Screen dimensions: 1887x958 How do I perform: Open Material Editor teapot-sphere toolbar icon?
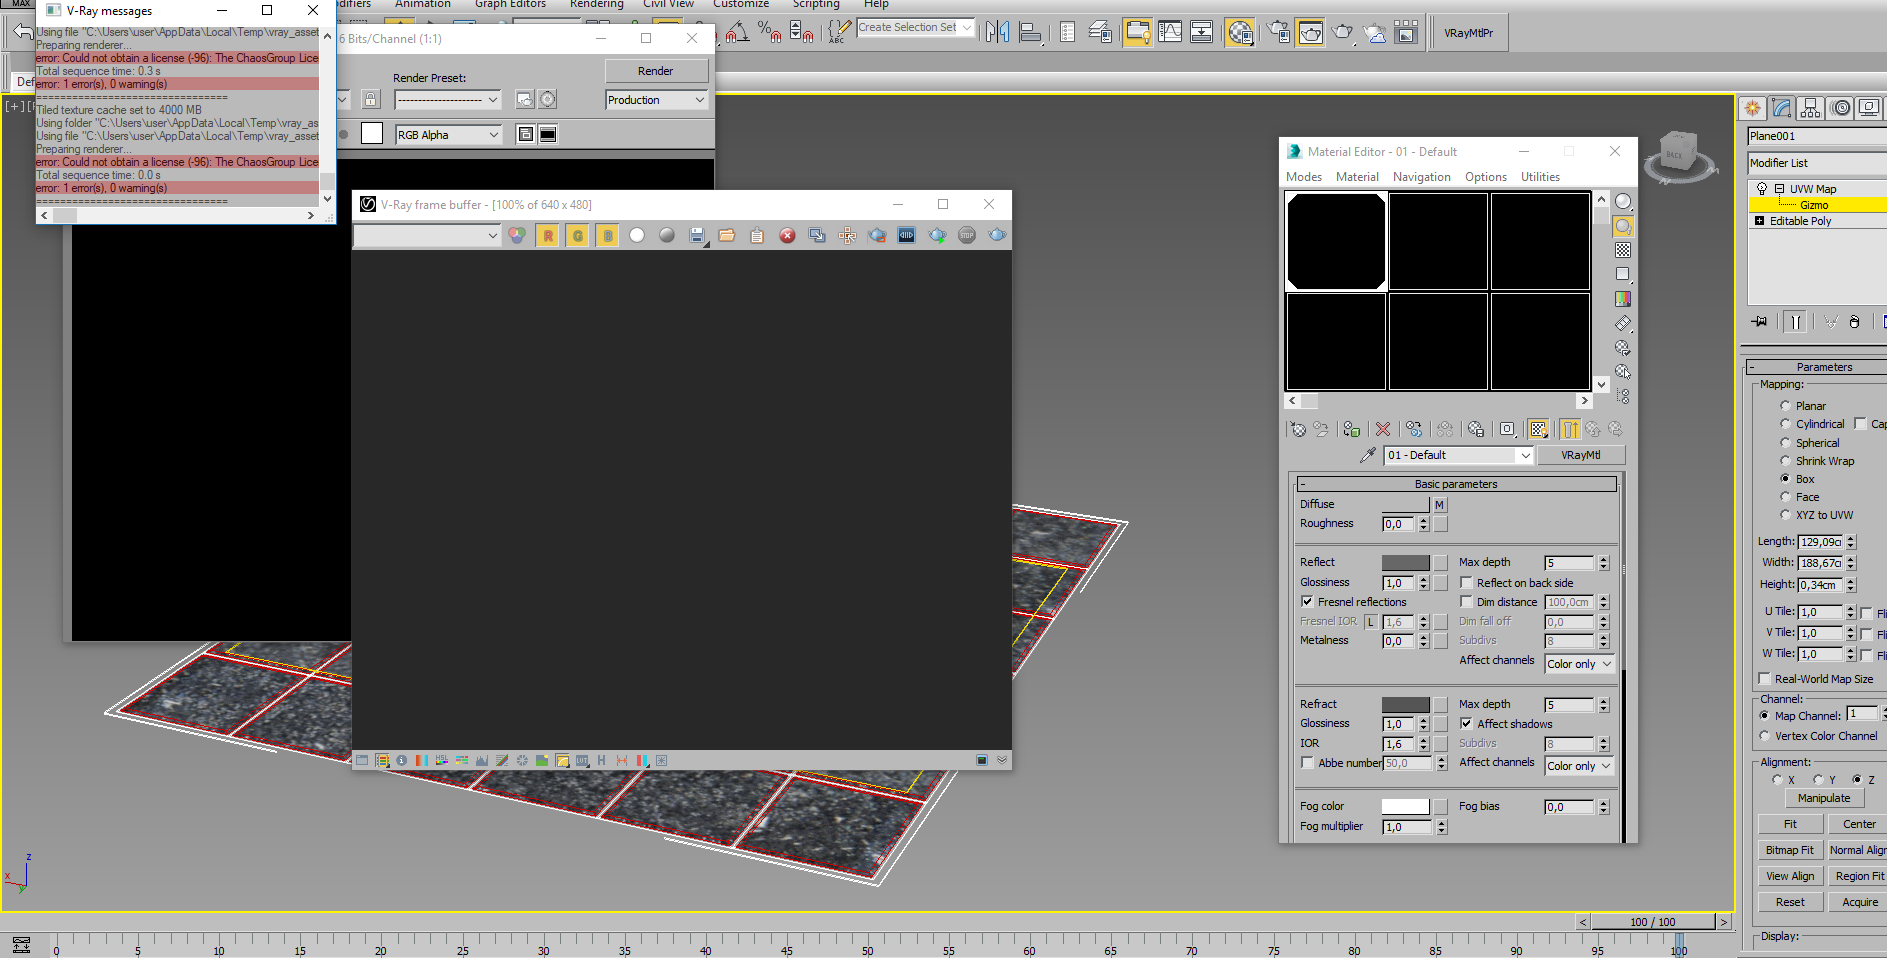tap(1240, 32)
